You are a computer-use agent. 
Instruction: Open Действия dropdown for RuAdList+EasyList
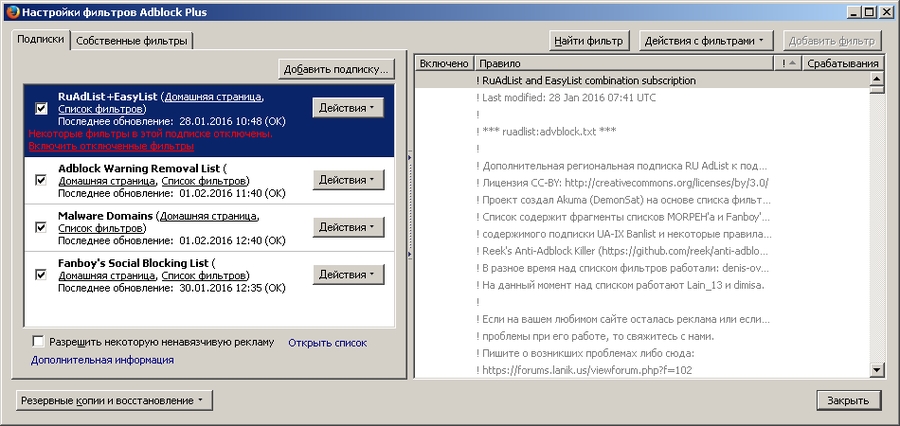[x=348, y=108]
